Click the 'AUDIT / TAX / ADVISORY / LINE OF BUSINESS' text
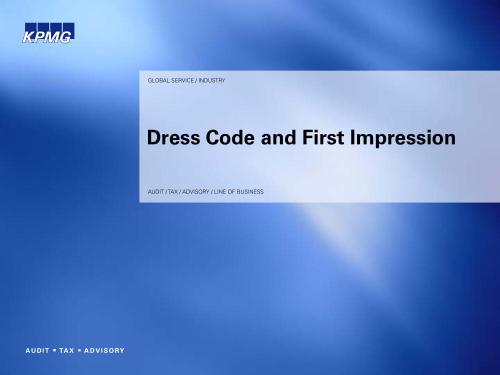 pyautogui.click(x=206, y=192)
